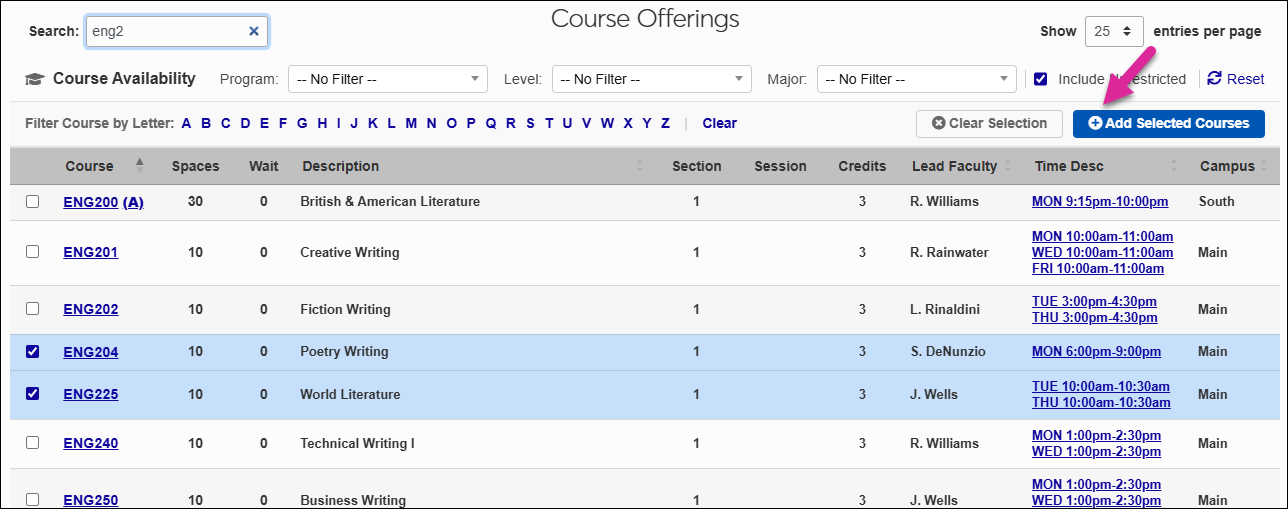Viewport: 1288px width, 509px height.
Task: Filter courses by letter S
Action: (x=530, y=123)
